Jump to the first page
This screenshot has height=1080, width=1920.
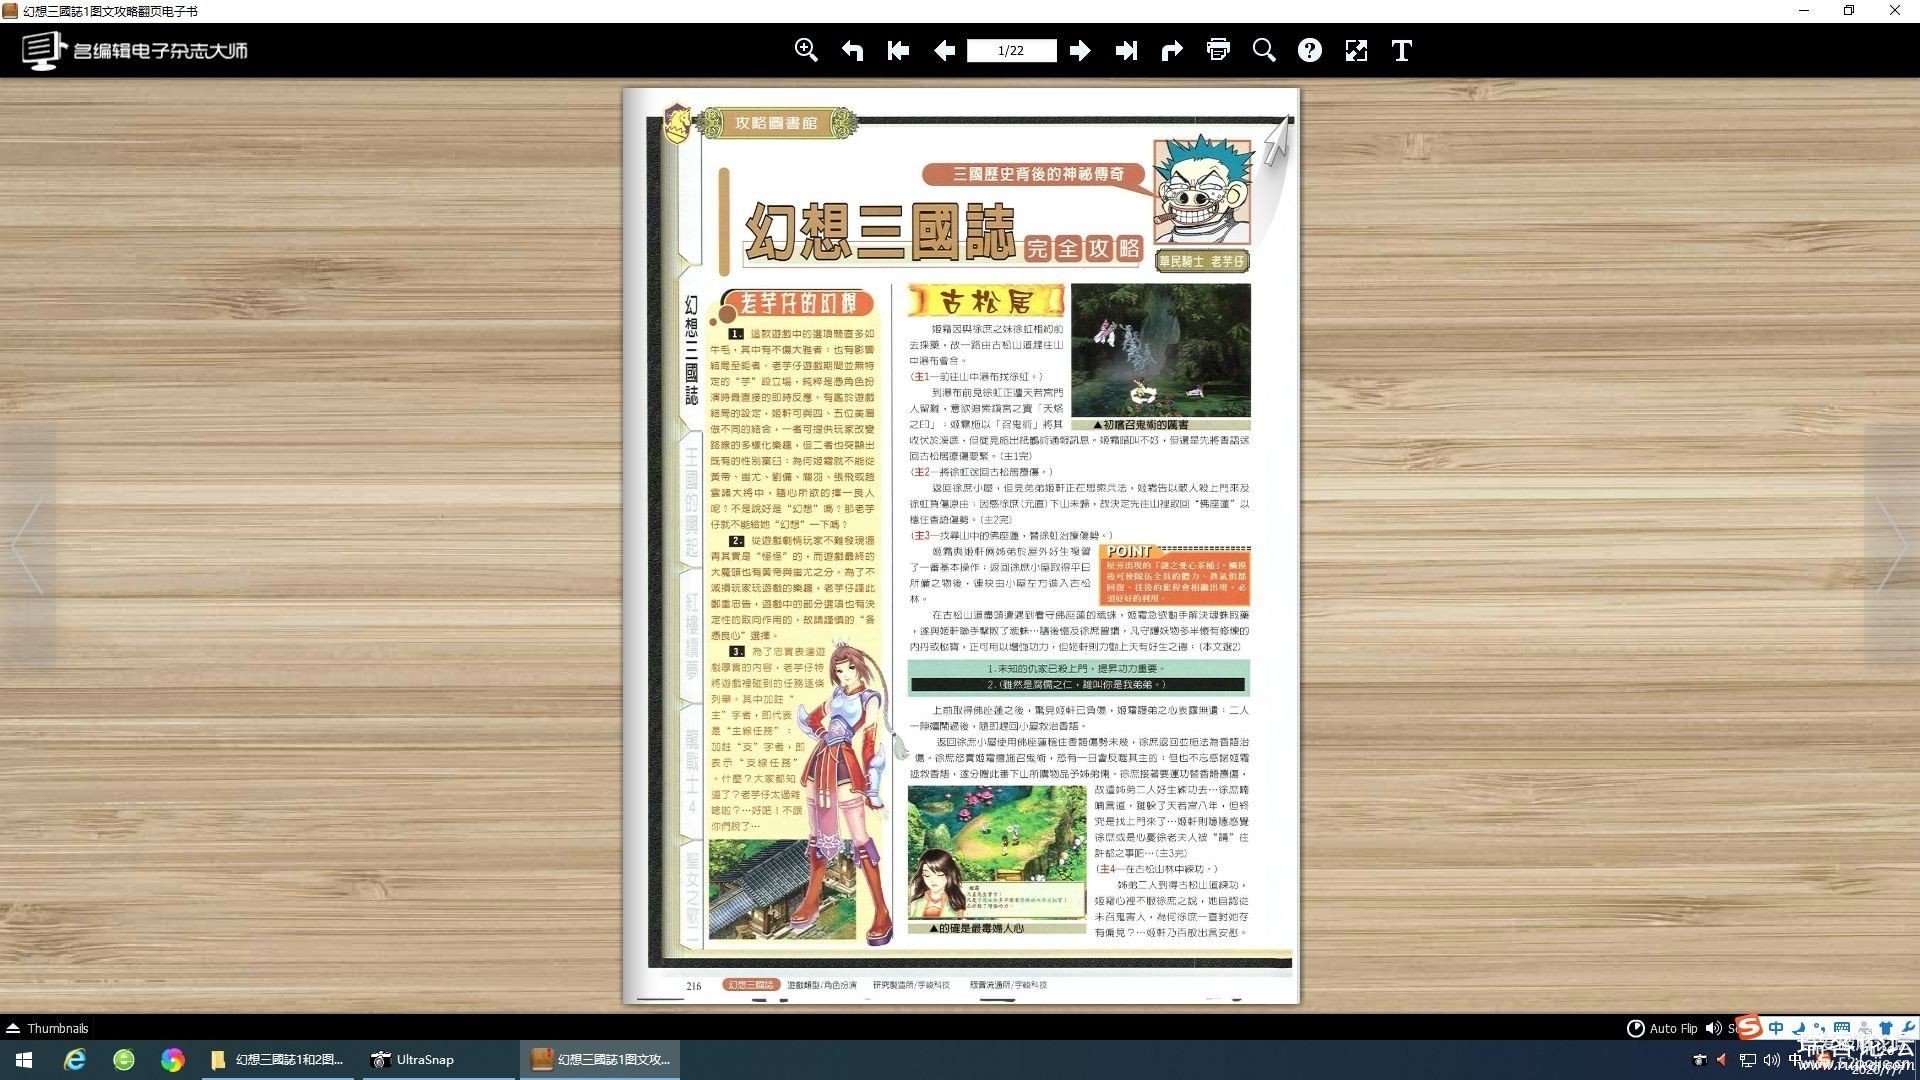(x=898, y=50)
